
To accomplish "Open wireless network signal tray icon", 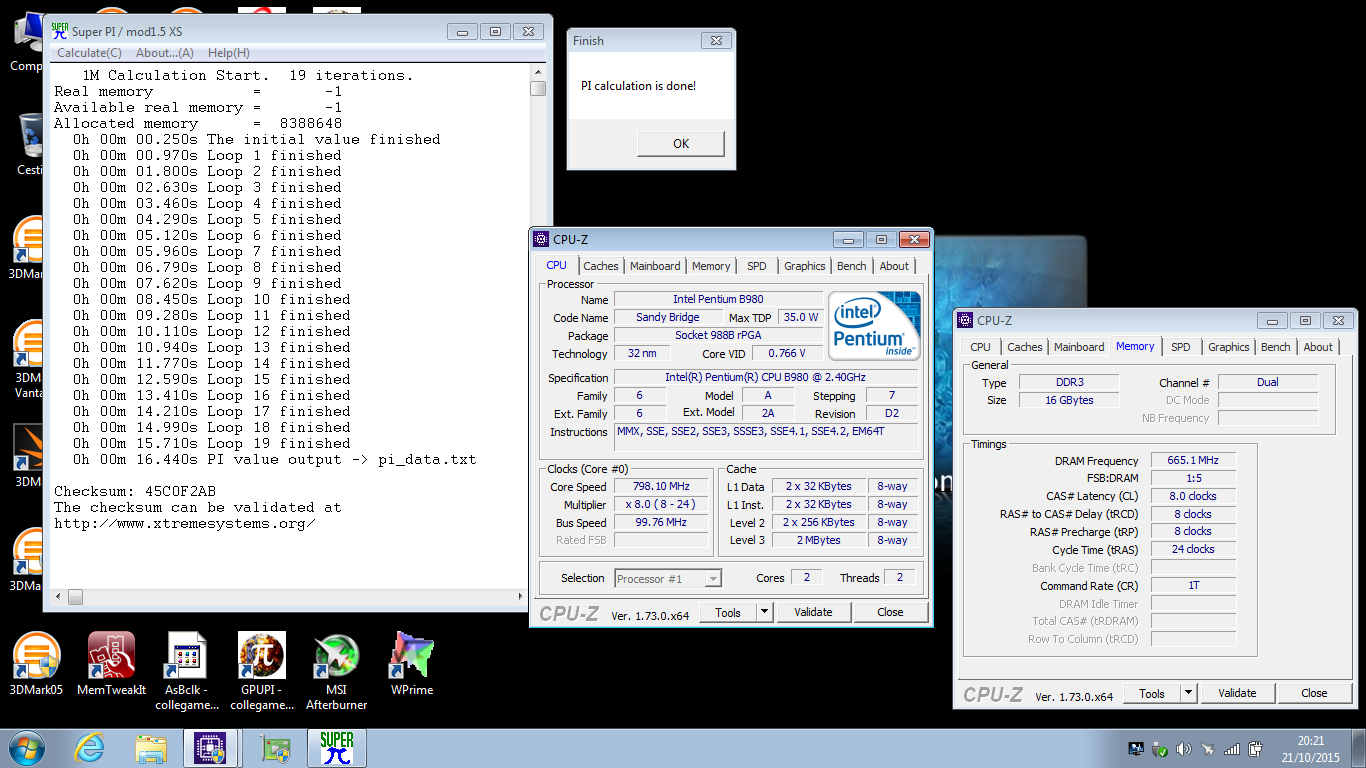I will [1231, 748].
